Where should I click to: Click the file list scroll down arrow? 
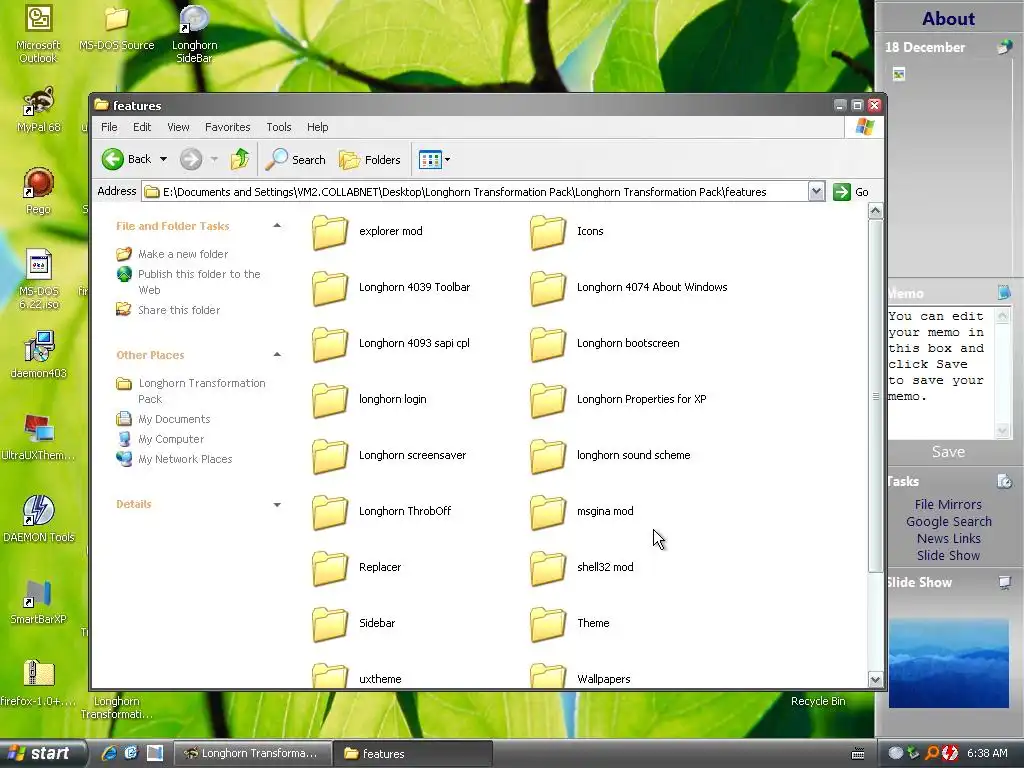[x=875, y=680]
